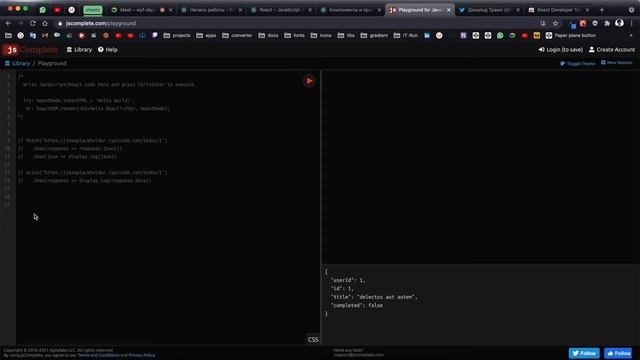Bookmark this page with the star icon

pos(555,24)
